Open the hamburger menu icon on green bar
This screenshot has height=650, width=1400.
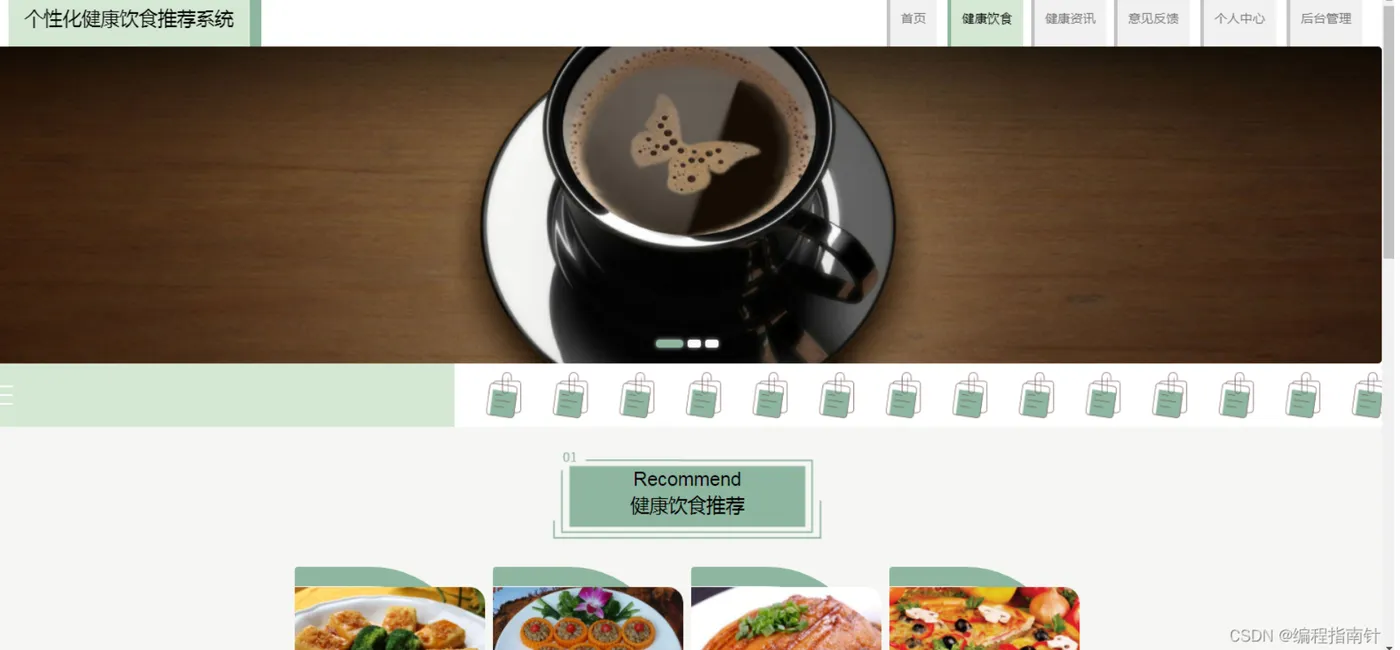(6, 395)
